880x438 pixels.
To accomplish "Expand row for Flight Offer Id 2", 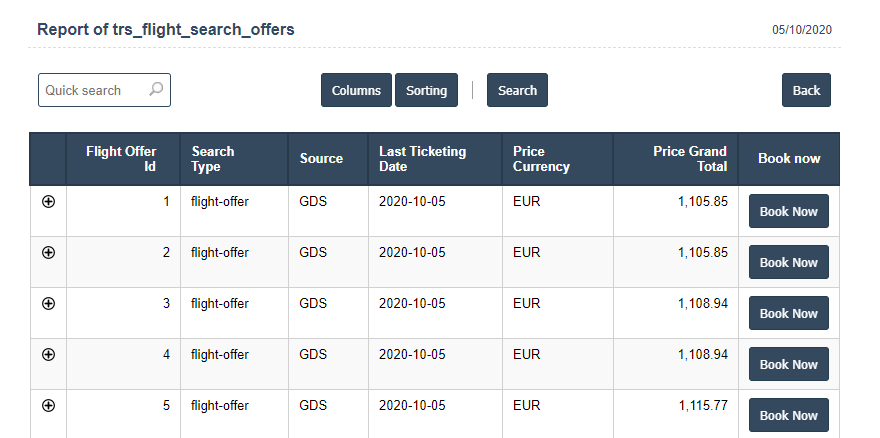I will pos(48,252).
